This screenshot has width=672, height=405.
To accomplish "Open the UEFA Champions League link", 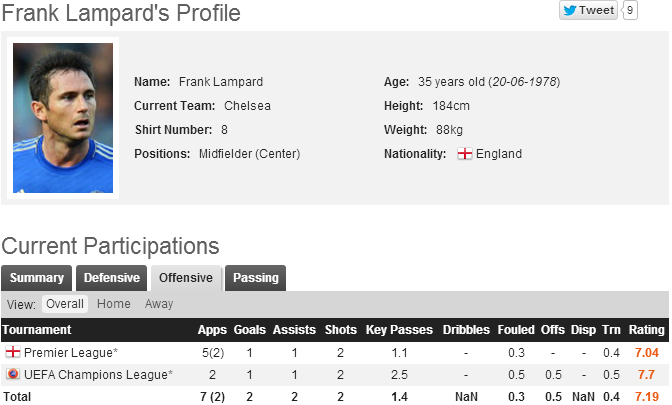I will [98, 374].
